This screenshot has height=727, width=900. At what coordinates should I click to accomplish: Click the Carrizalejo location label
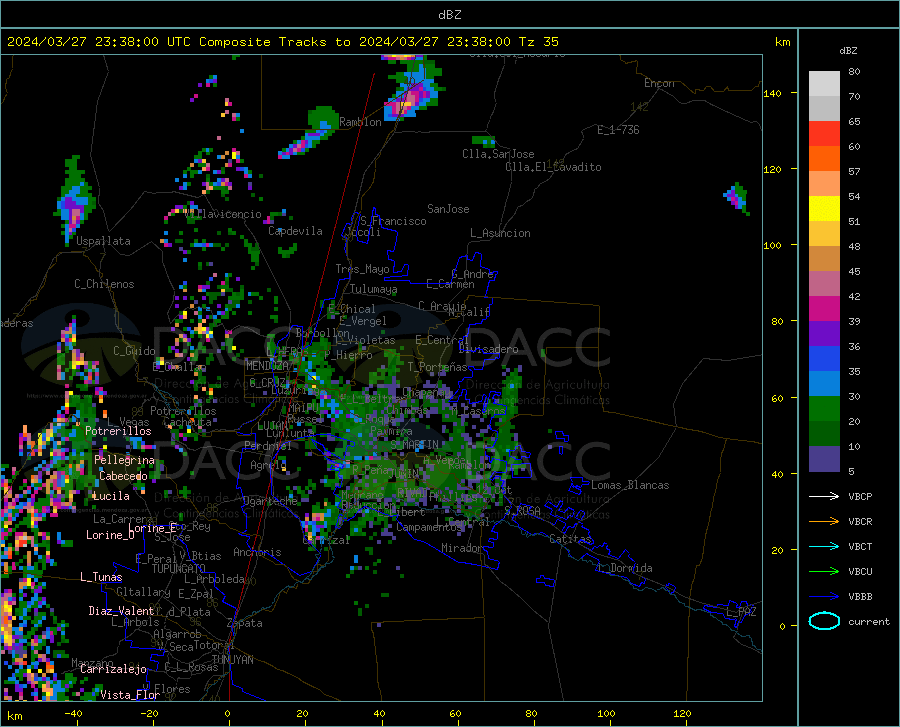coord(113,669)
